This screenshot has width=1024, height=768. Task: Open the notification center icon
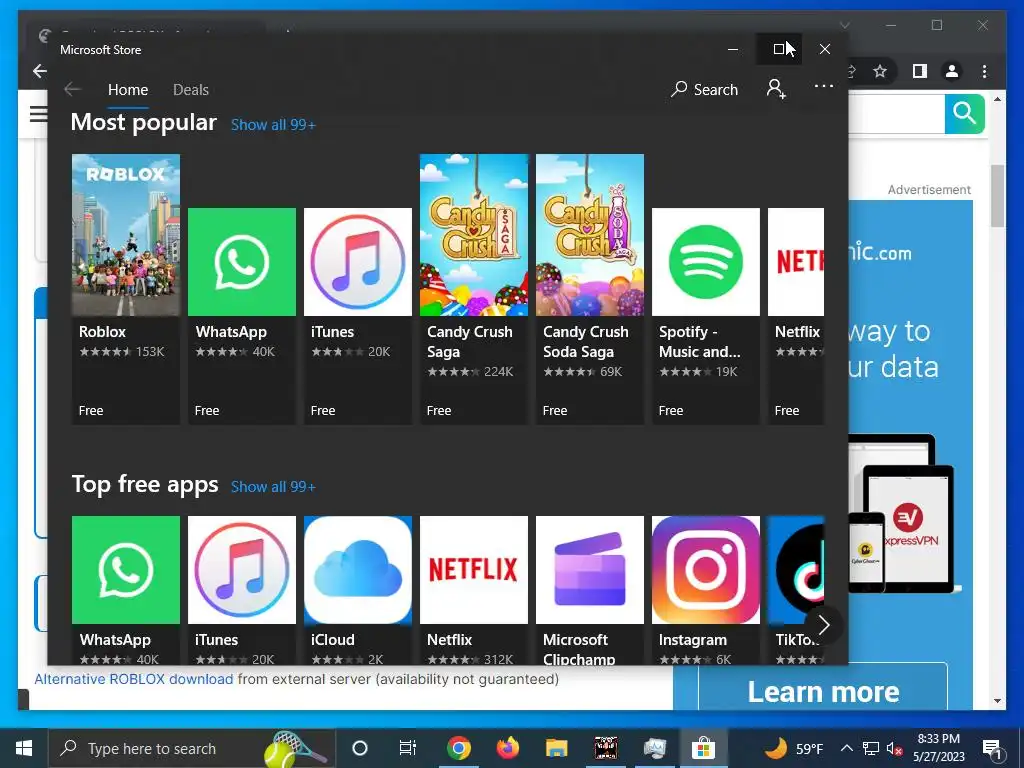coord(992,748)
